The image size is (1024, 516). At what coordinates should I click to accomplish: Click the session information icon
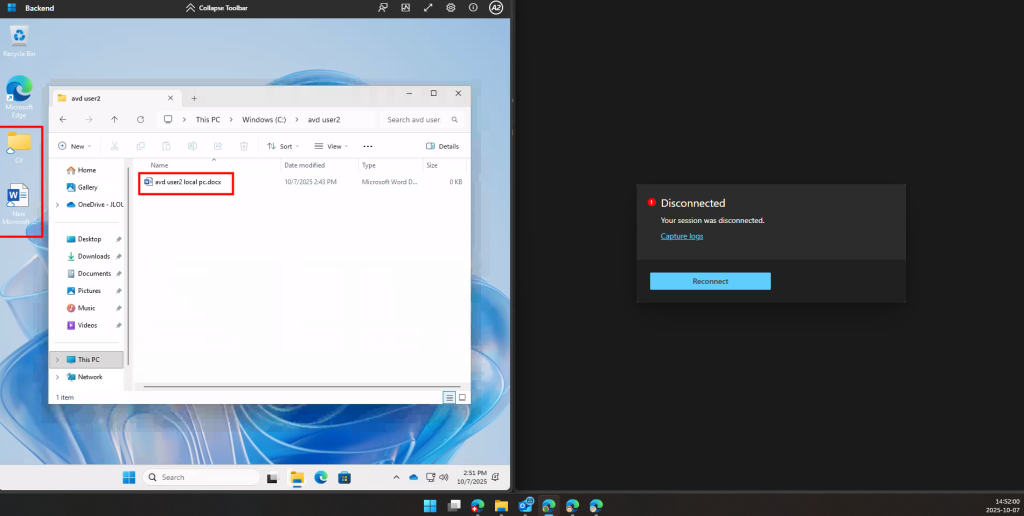[473, 8]
